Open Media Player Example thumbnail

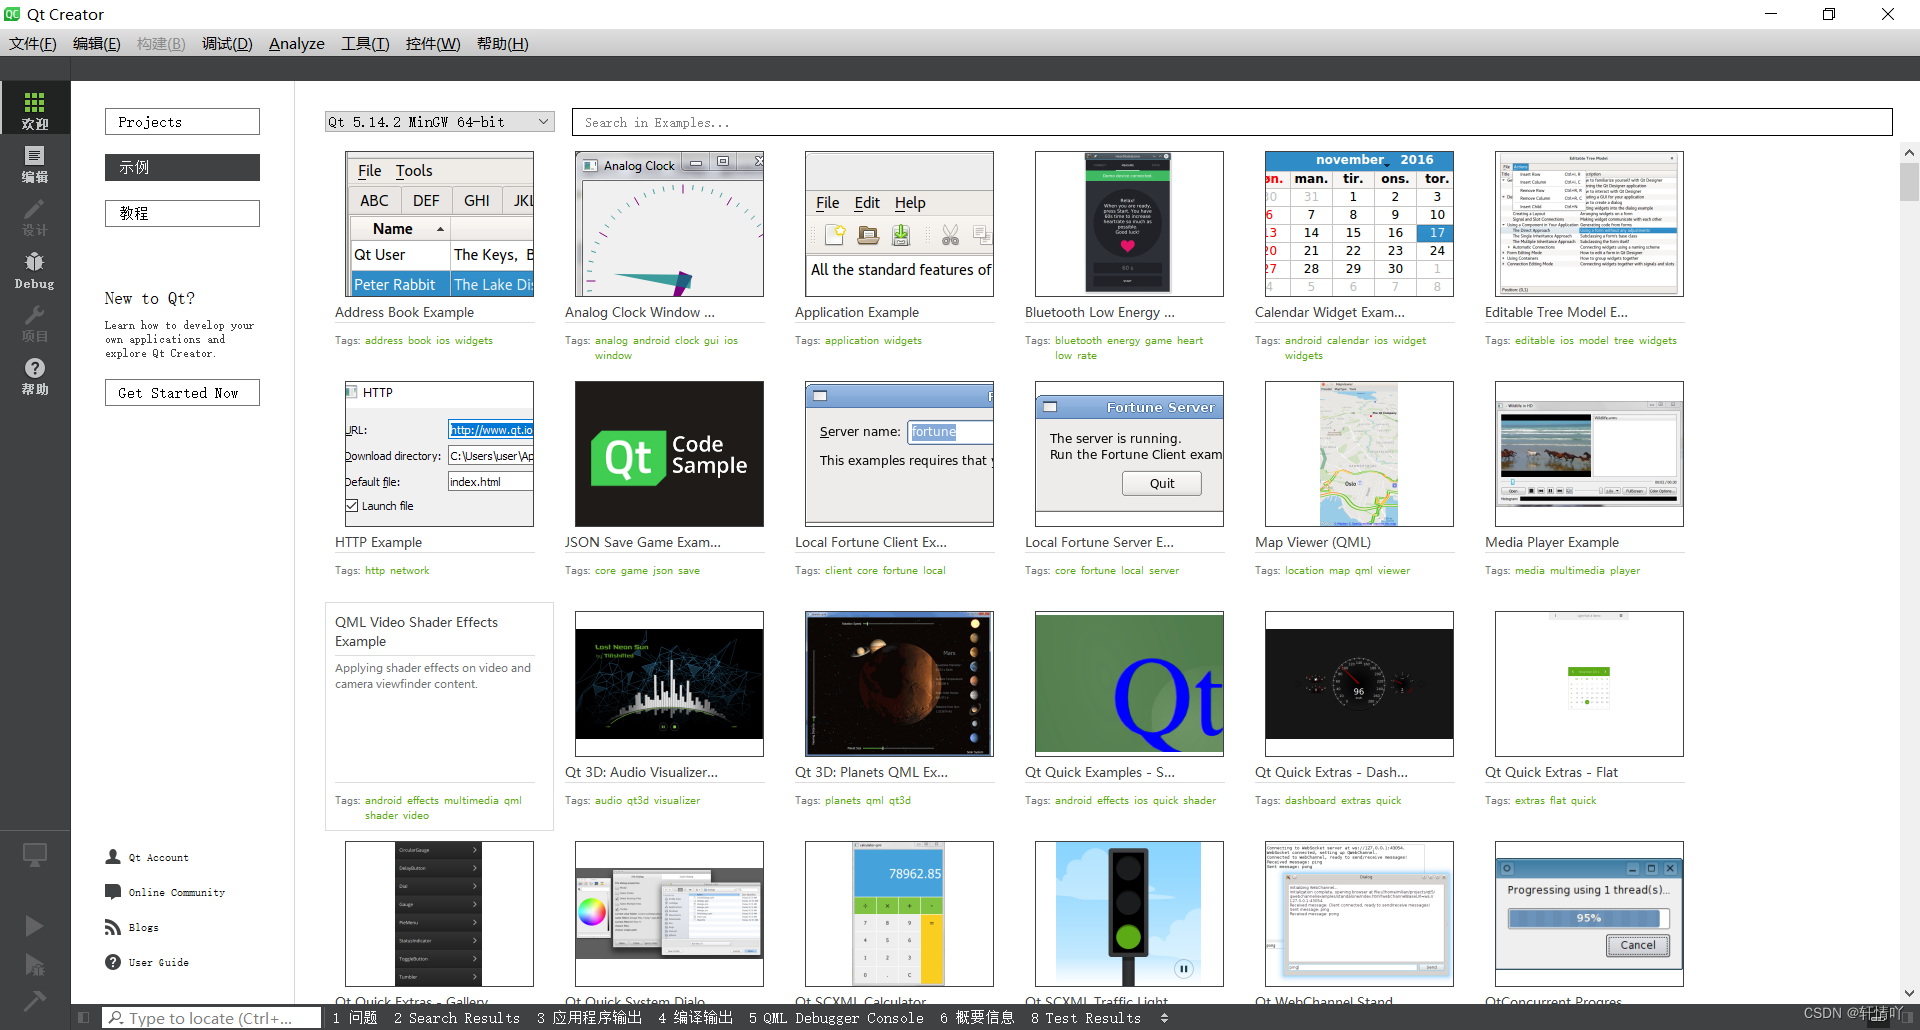1589,454
